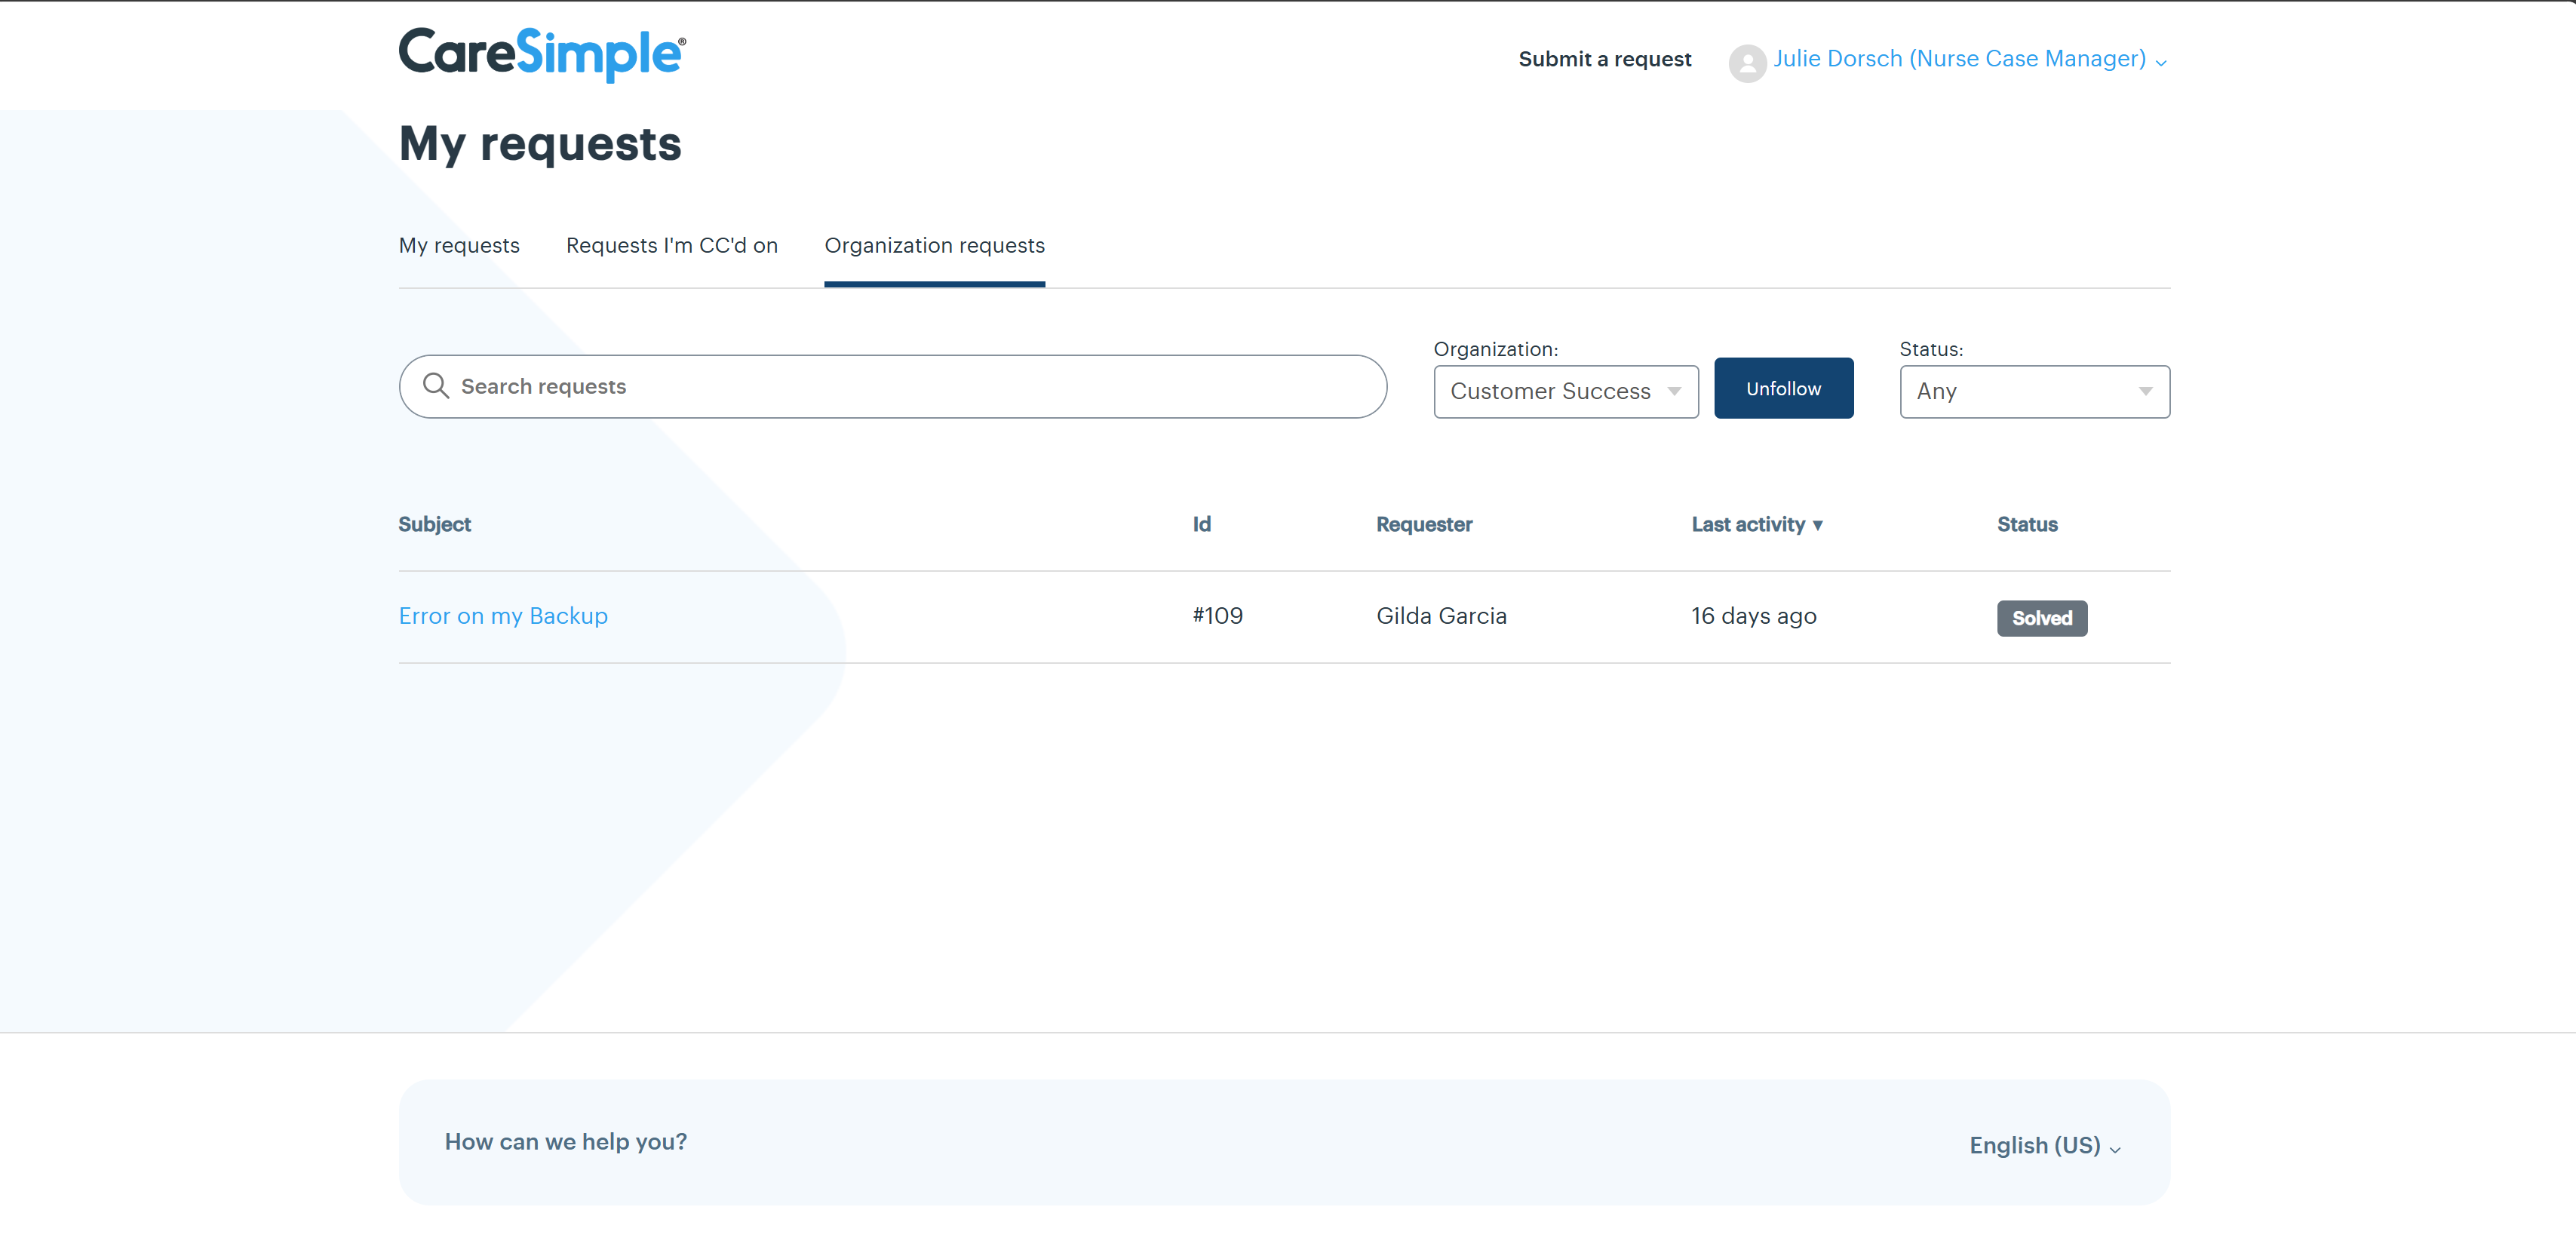Screen dimensions: 2576x1259
Task: Sort by the Subject column header
Action: pos(434,524)
